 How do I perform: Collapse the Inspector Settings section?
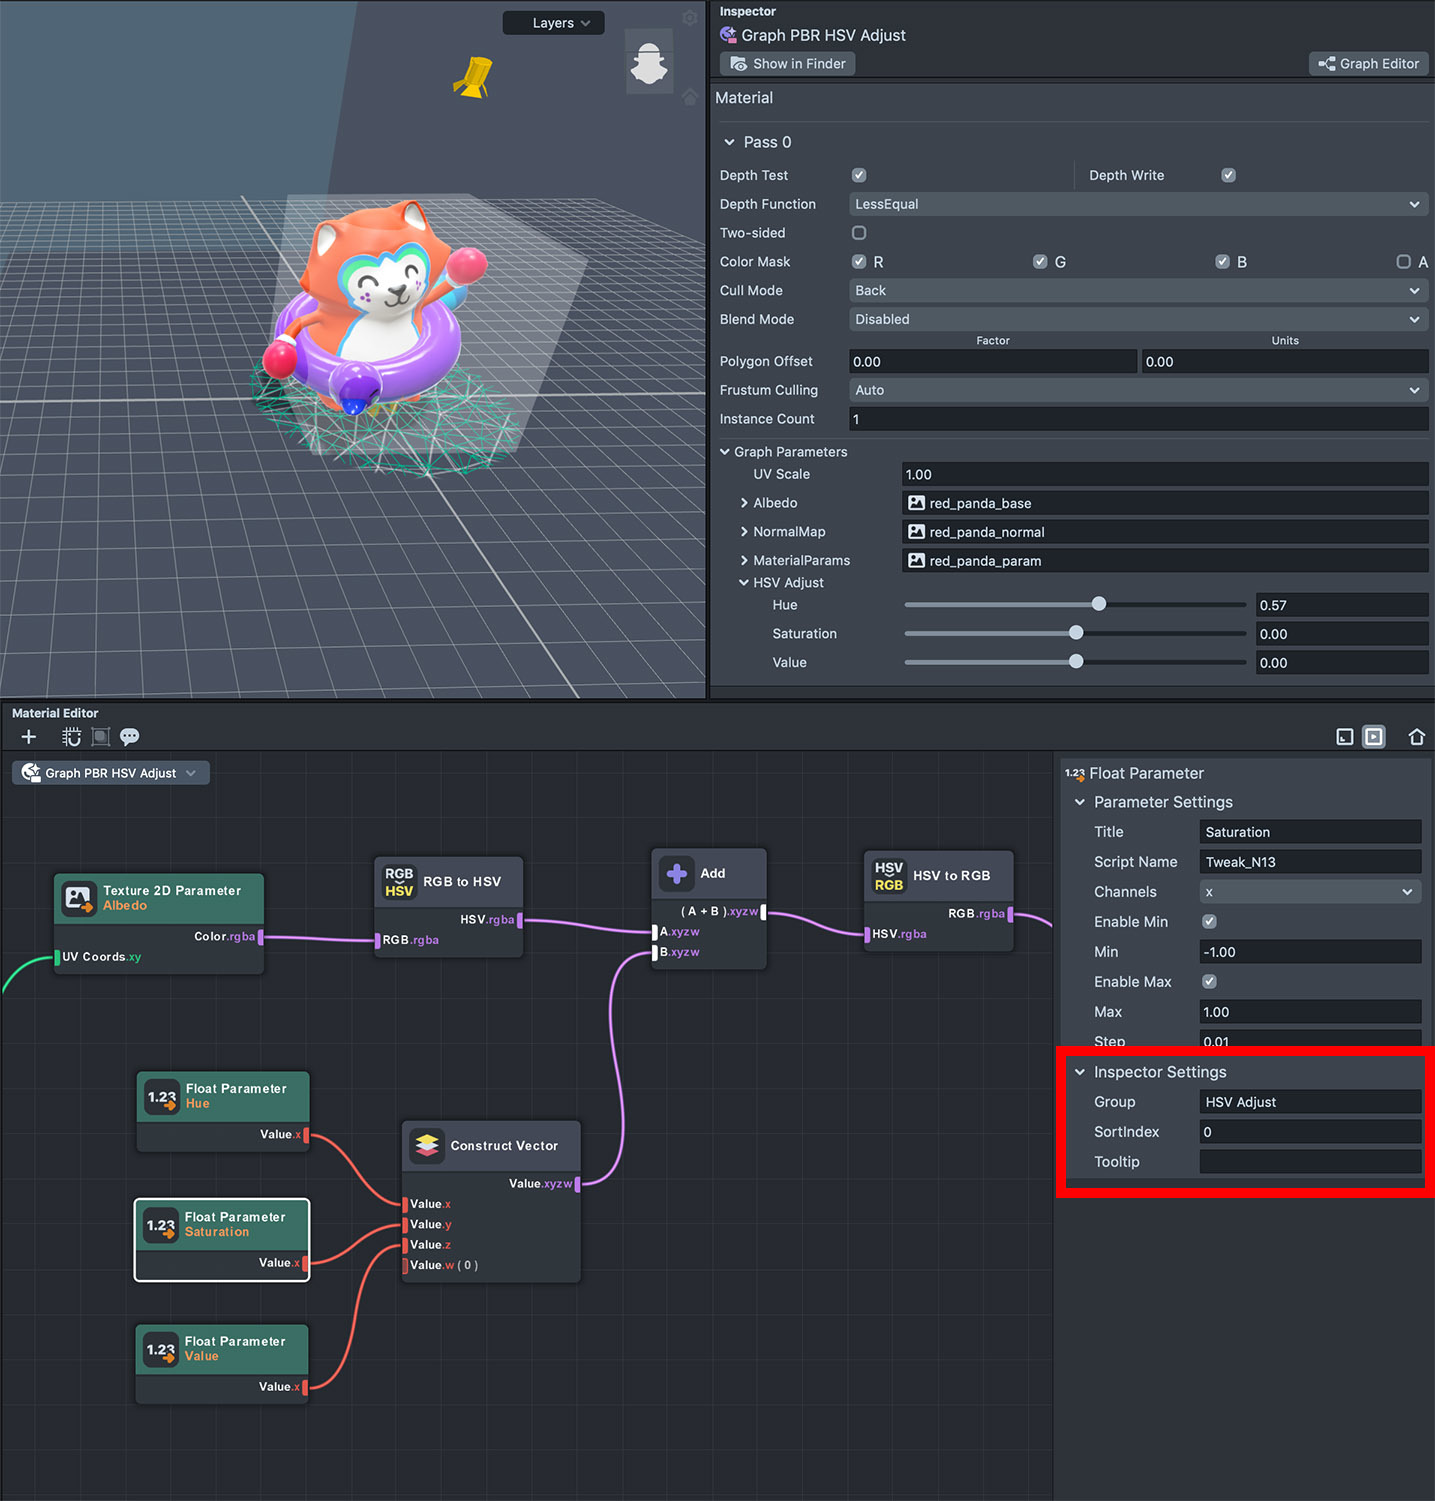[x=1080, y=1072]
